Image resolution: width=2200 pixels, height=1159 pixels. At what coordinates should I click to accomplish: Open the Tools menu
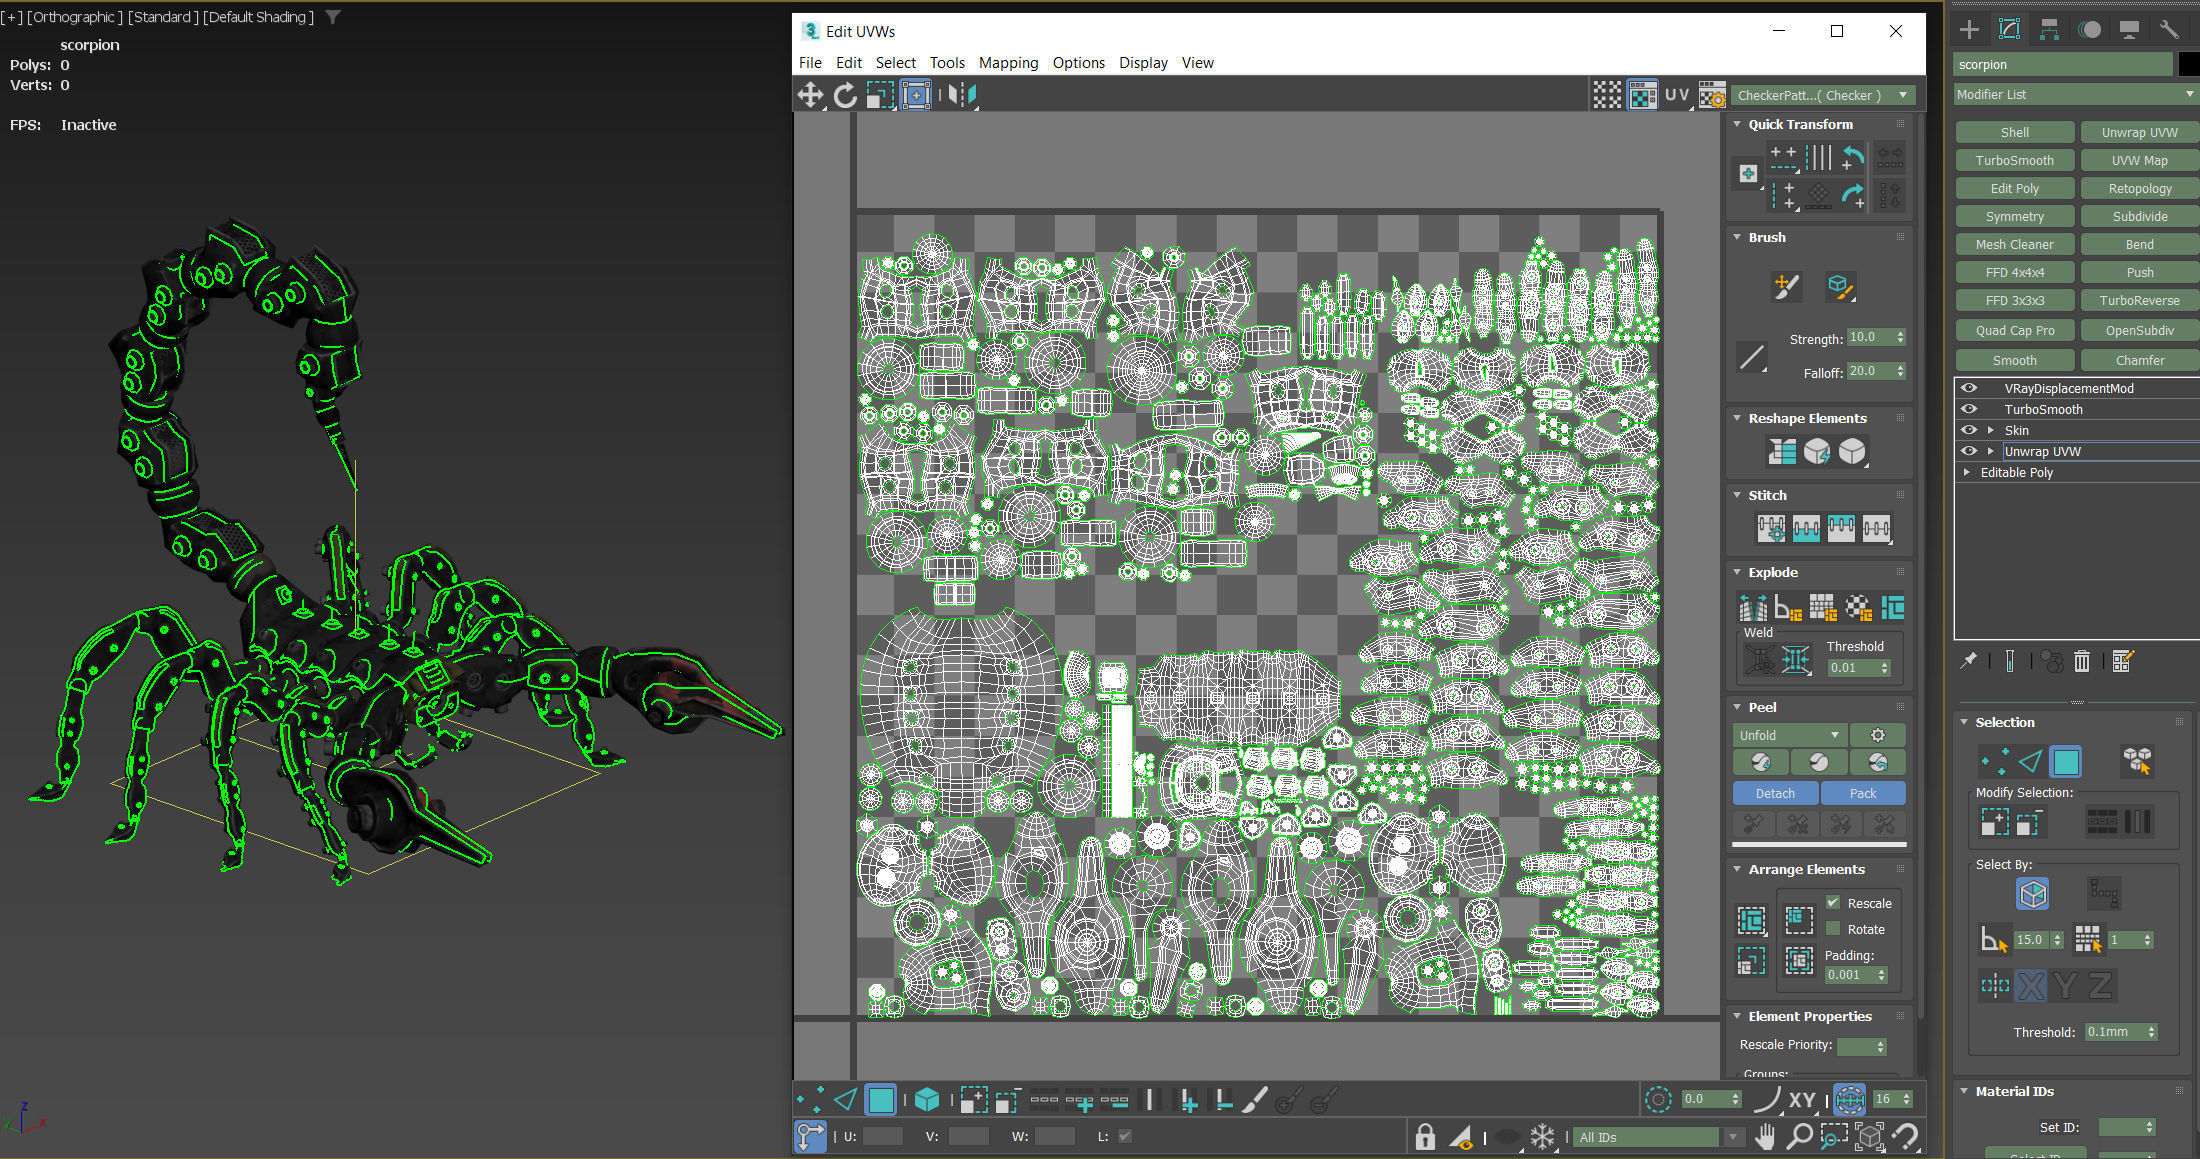click(946, 62)
